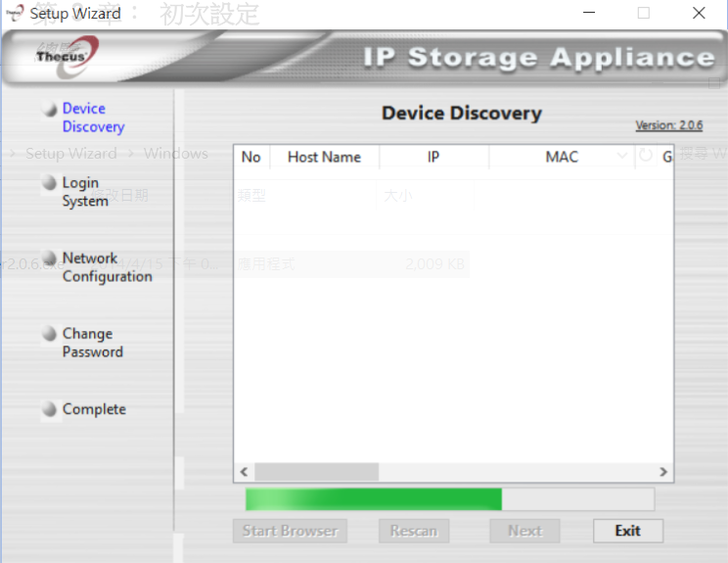Image resolution: width=728 pixels, height=563 pixels.
Task: Click the Device Discovery heading
Action: [x=462, y=114]
